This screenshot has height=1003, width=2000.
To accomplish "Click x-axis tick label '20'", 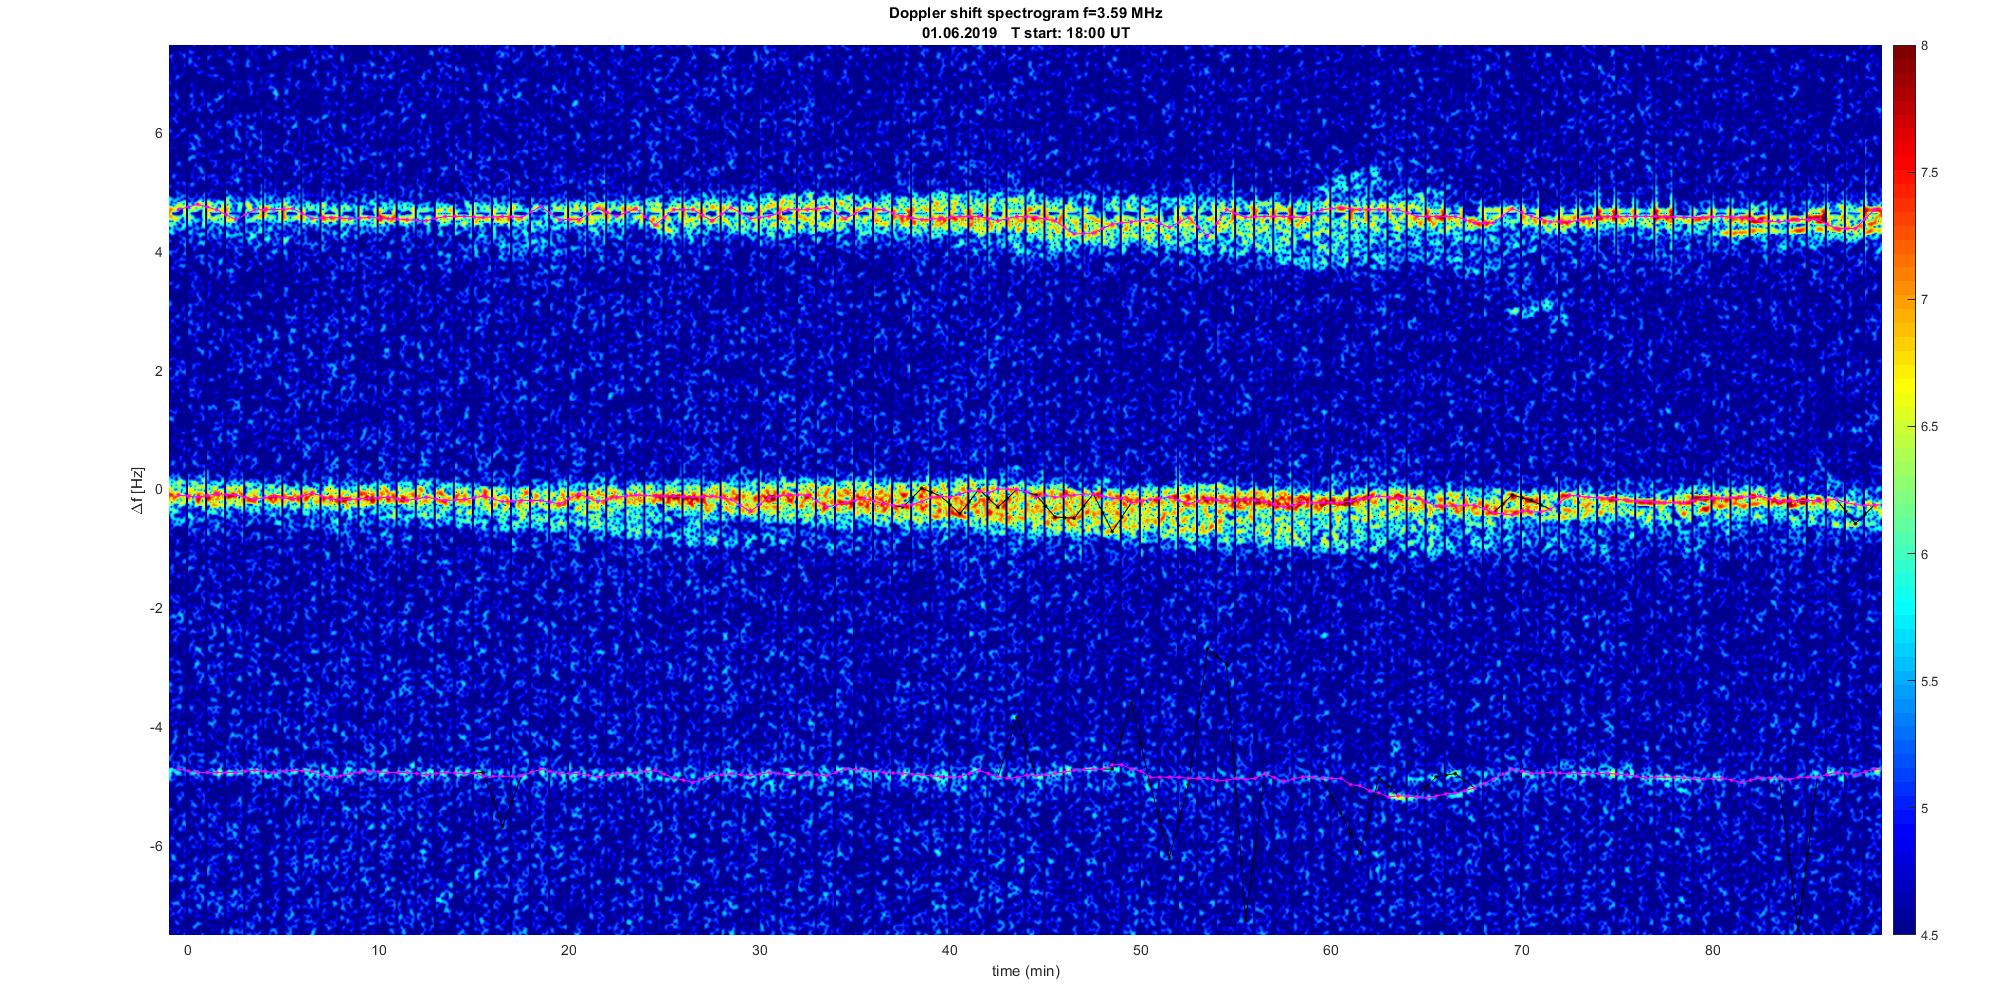I will point(568,950).
